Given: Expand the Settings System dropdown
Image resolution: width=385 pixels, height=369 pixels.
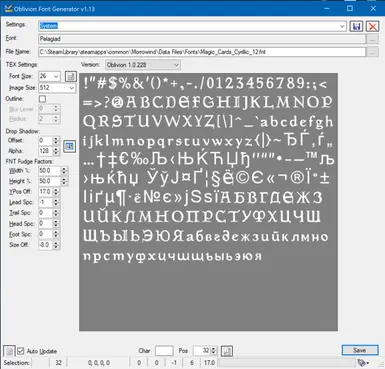Looking at the screenshot, I should click(x=342, y=26).
